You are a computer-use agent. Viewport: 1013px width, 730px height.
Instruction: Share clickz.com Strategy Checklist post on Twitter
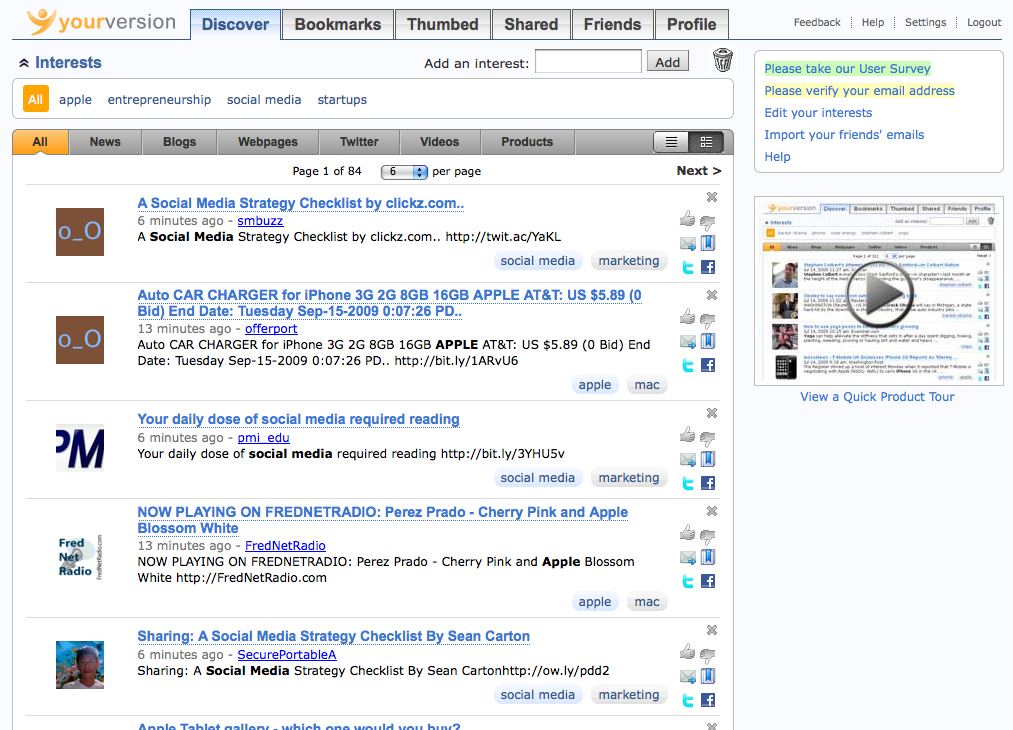(688, 267)
